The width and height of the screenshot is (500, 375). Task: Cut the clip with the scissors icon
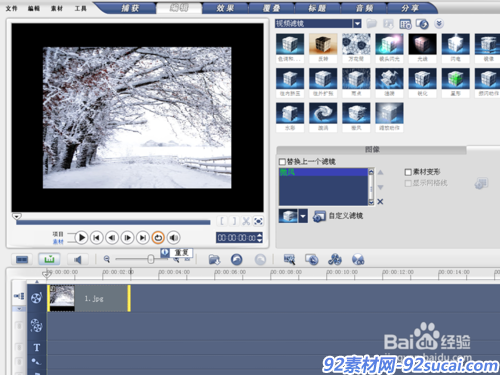tap(246, 221)
